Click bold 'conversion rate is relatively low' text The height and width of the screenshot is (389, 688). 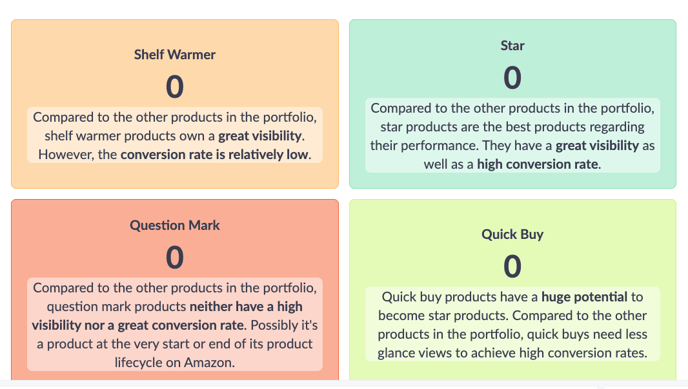(x=215, y=155)
